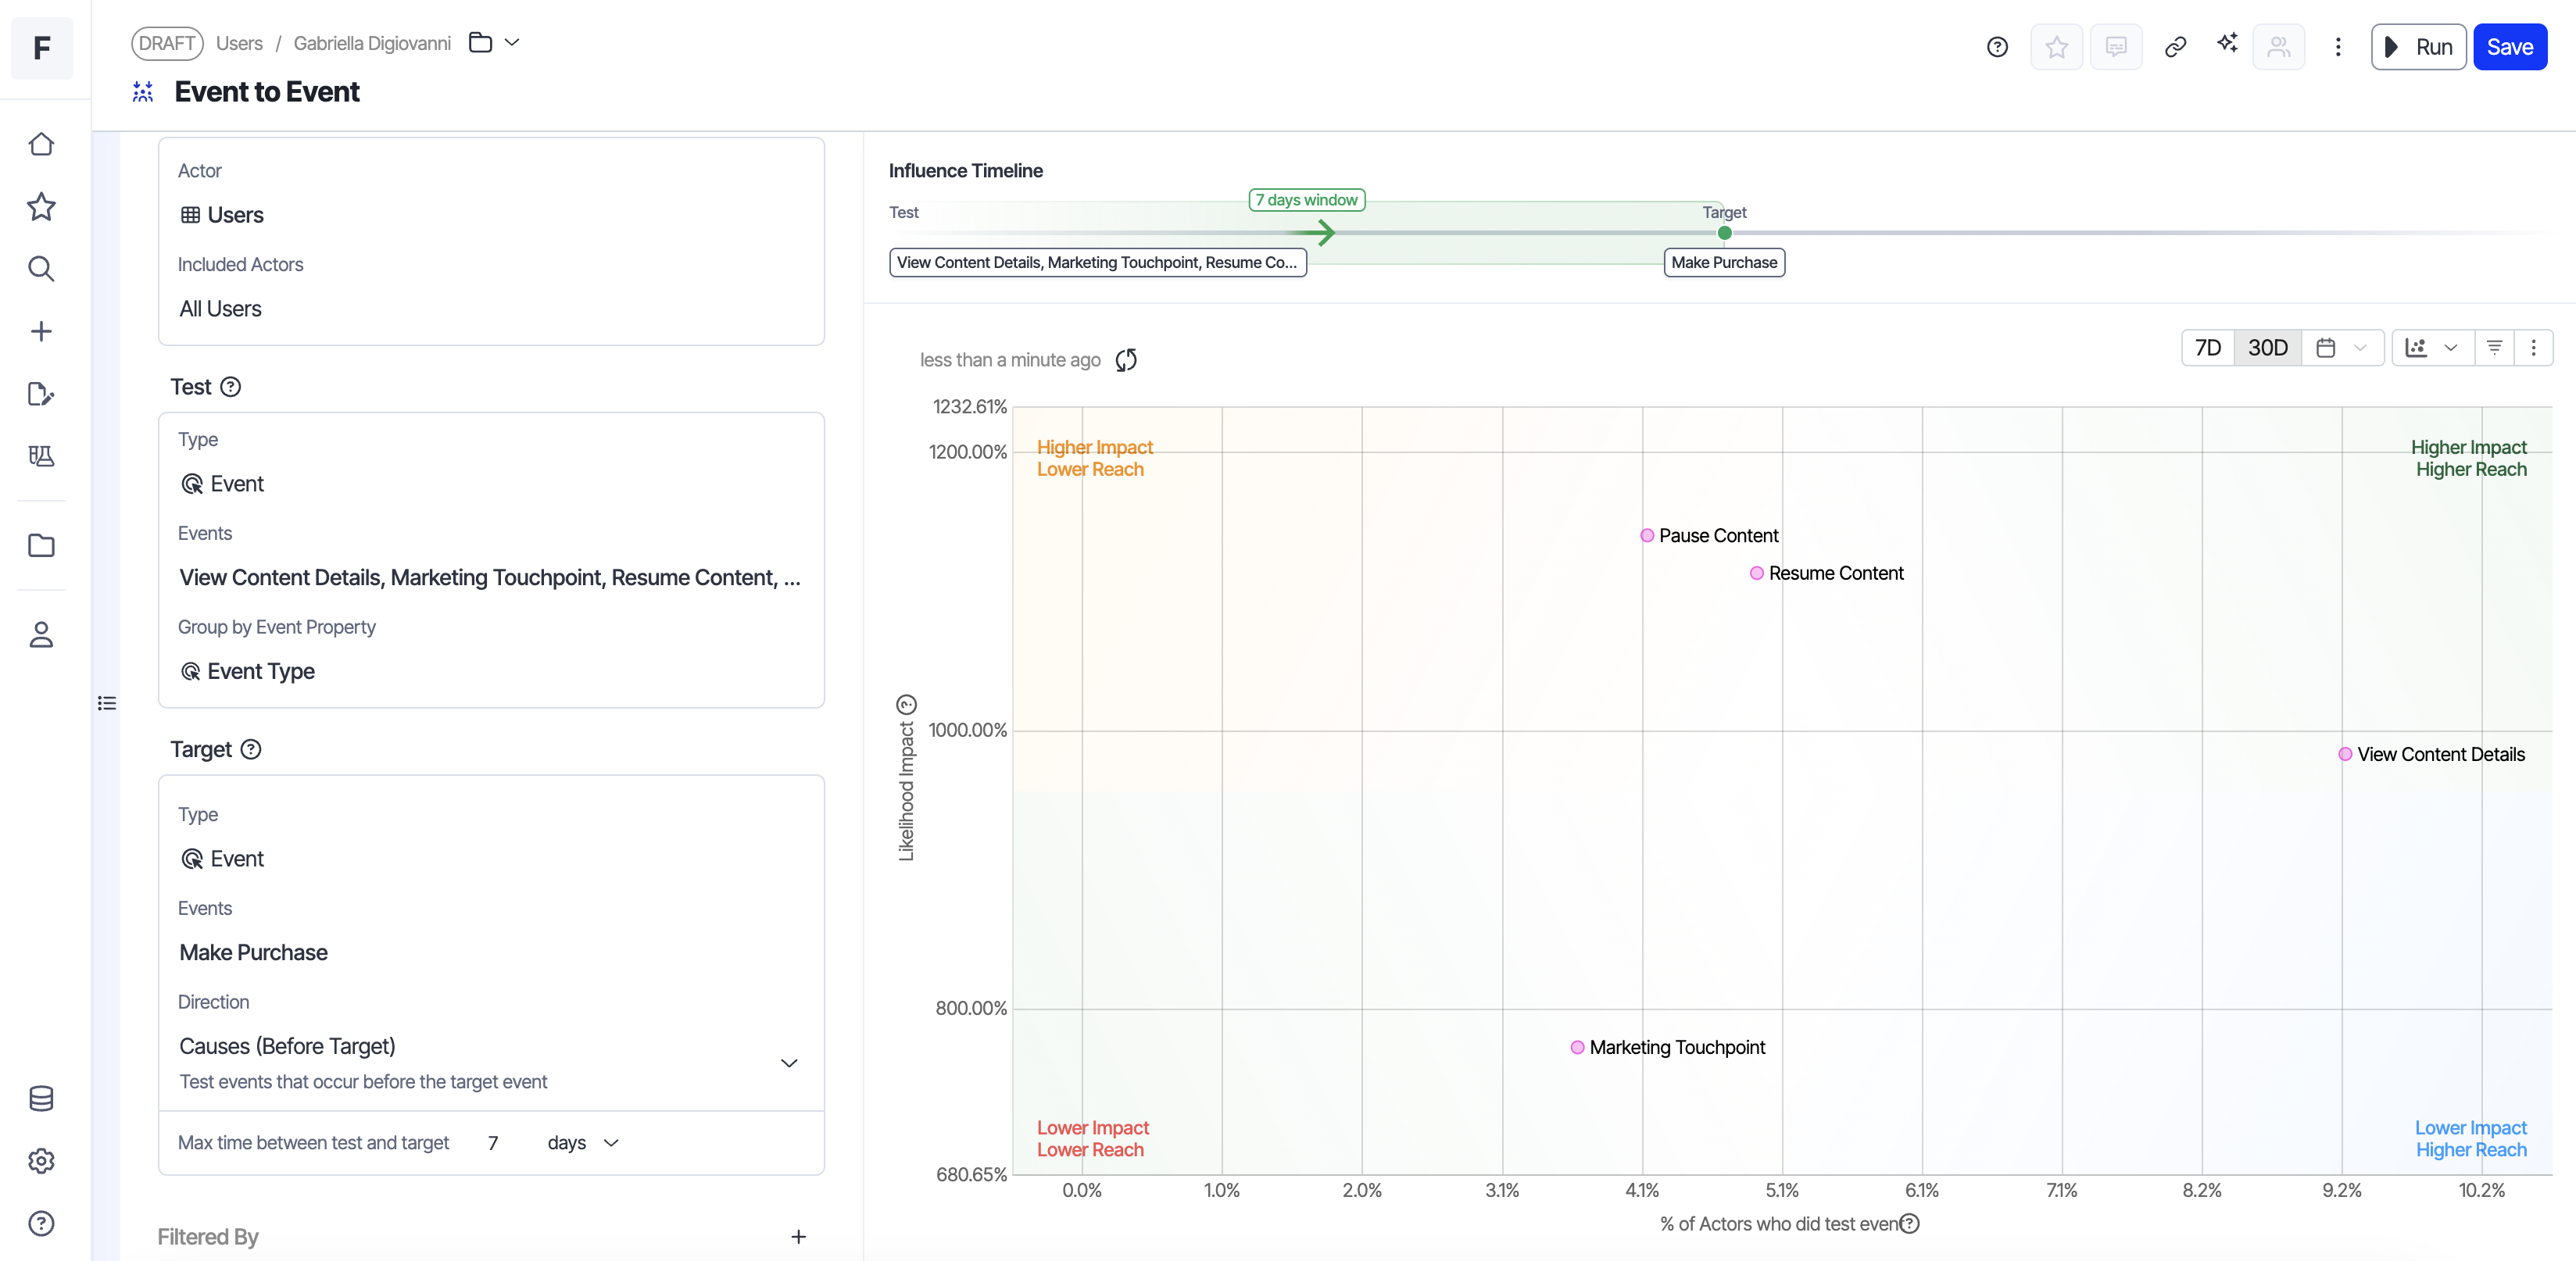Image resolution: width=2576 pixels, height=1261 pixels.
Task: Refresh the chart results with reload icon
Action: coord(1126,360)
